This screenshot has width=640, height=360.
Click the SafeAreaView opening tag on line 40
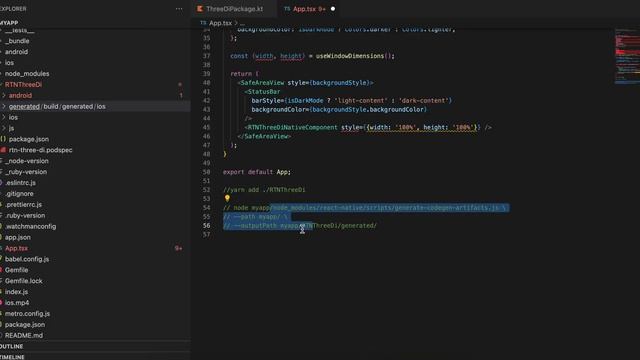(x=262, y=83)
